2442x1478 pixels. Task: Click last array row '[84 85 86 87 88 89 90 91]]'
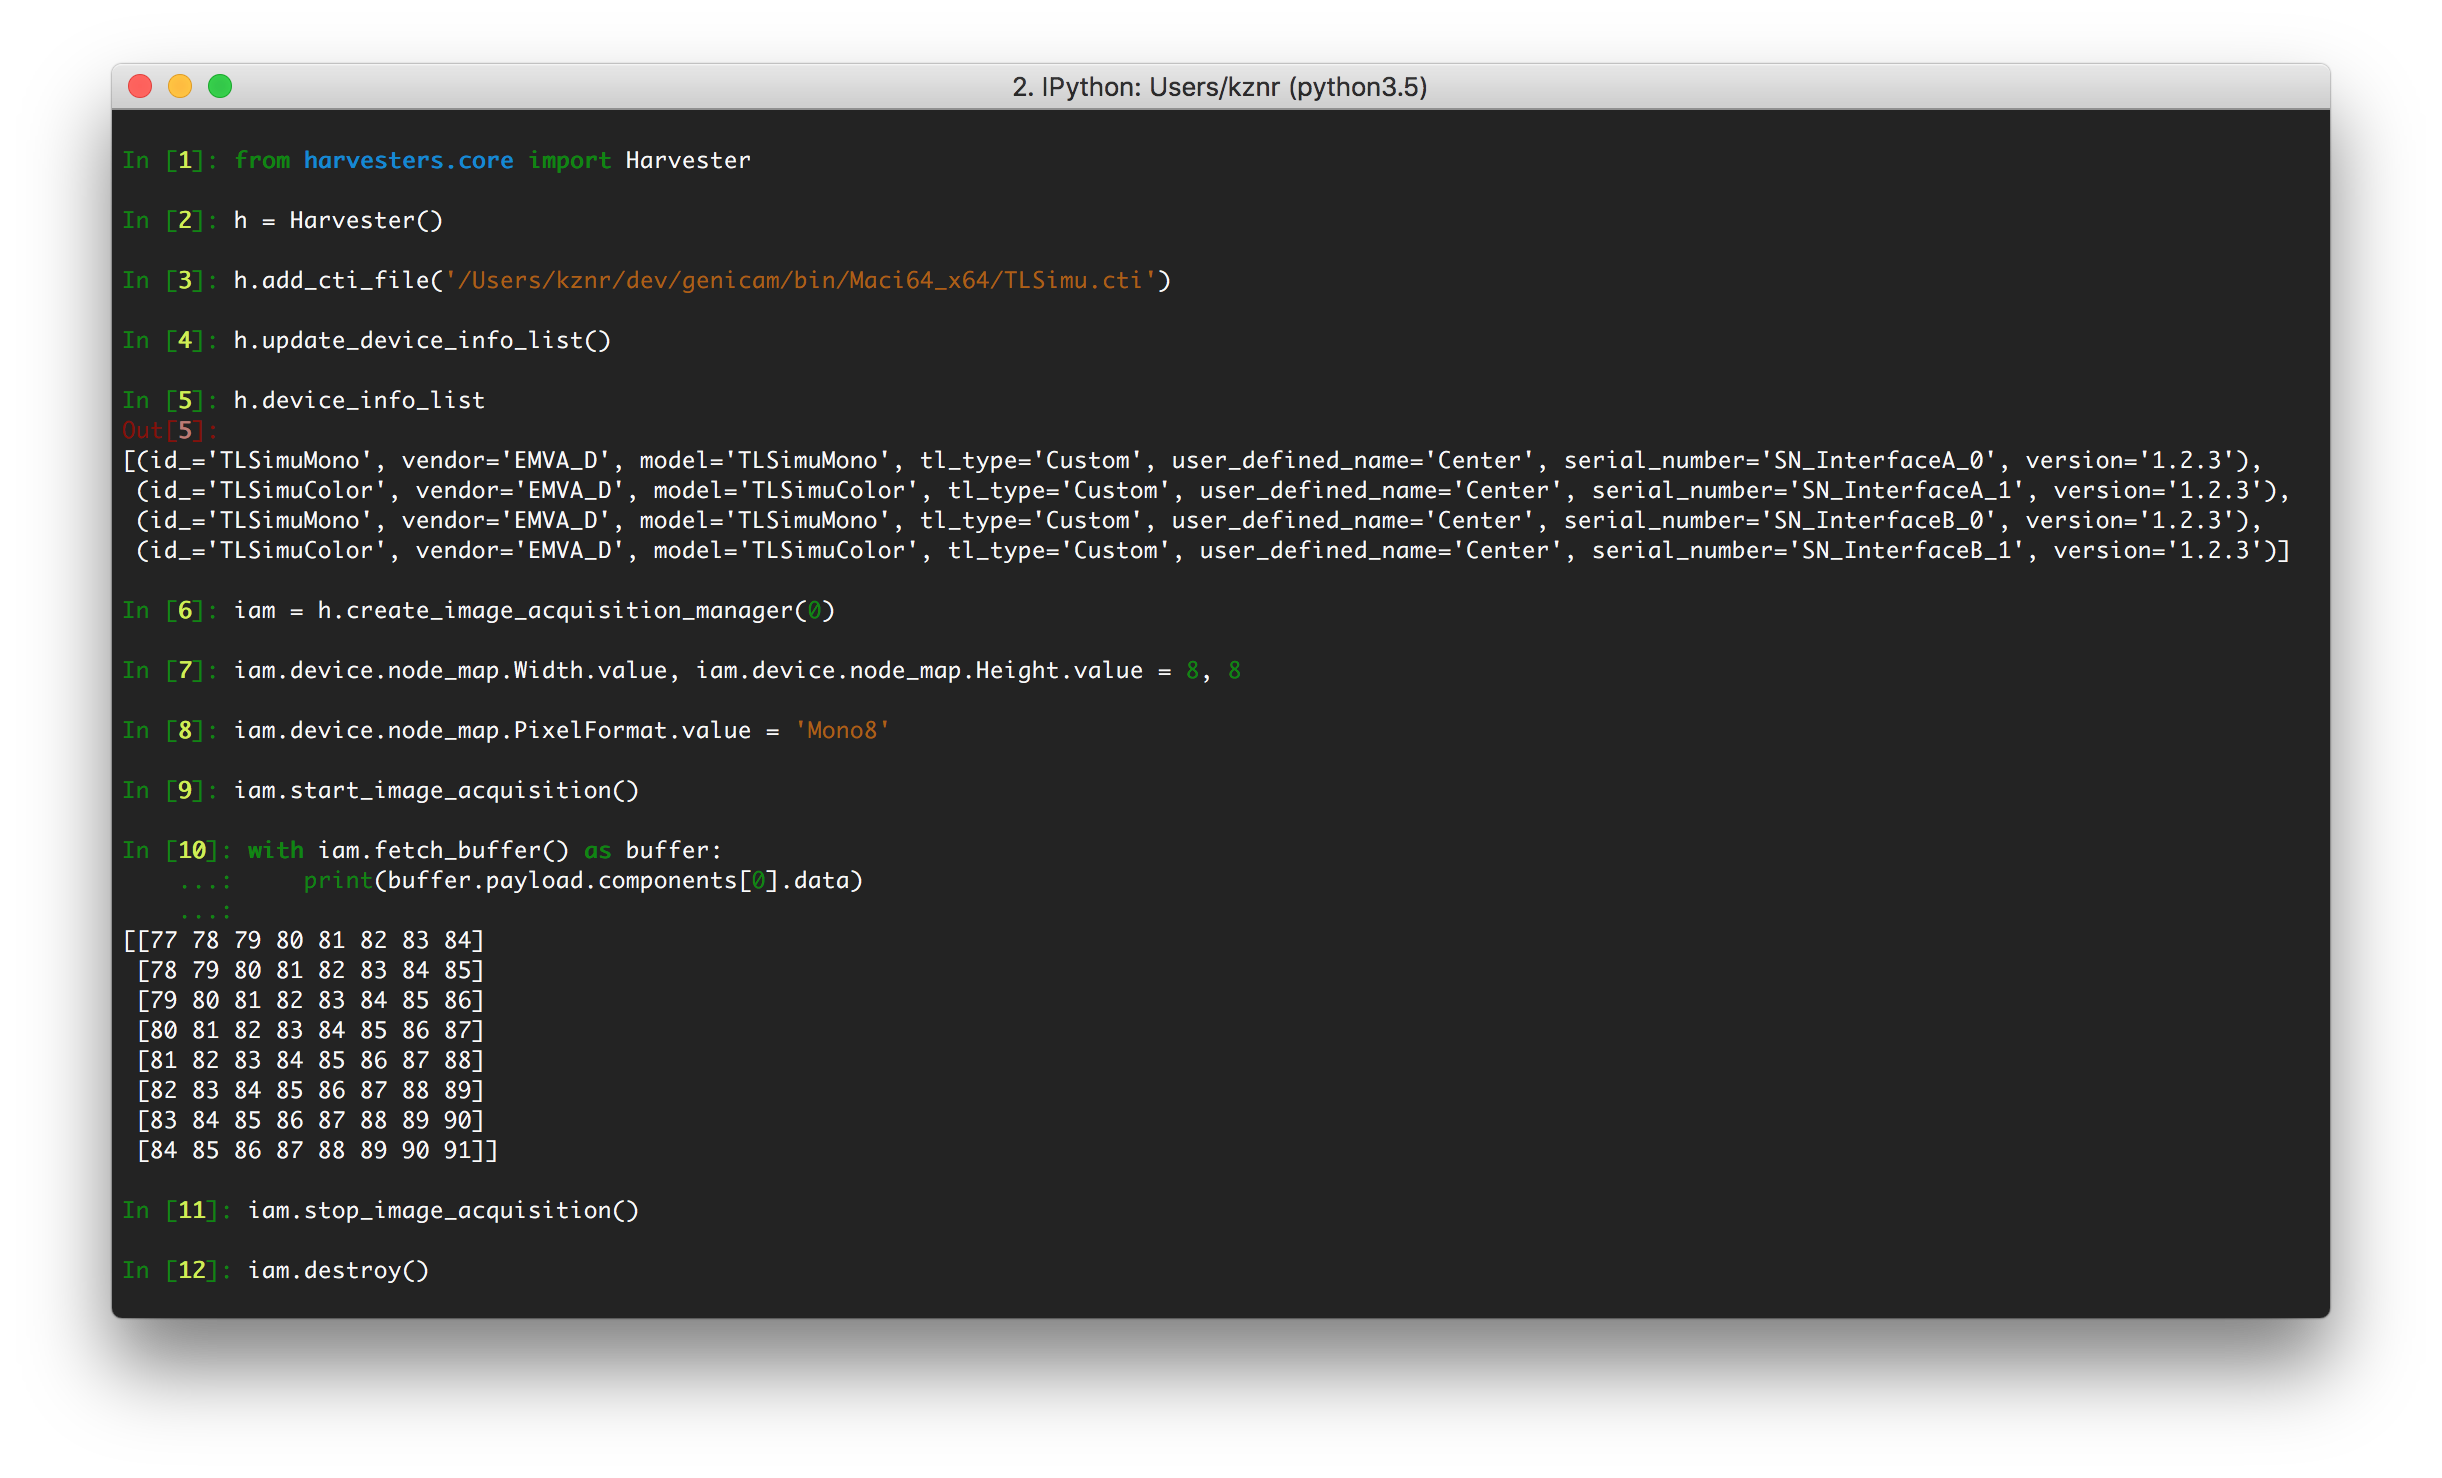[x=317, y=1150]
